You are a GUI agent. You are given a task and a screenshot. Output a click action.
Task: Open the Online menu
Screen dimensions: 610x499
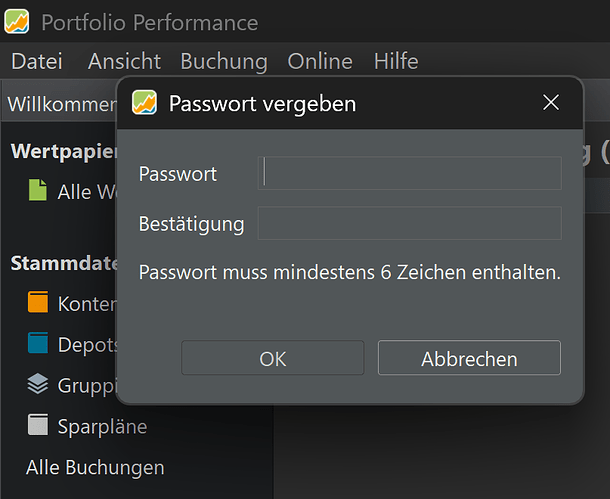[x=320, y=62]
